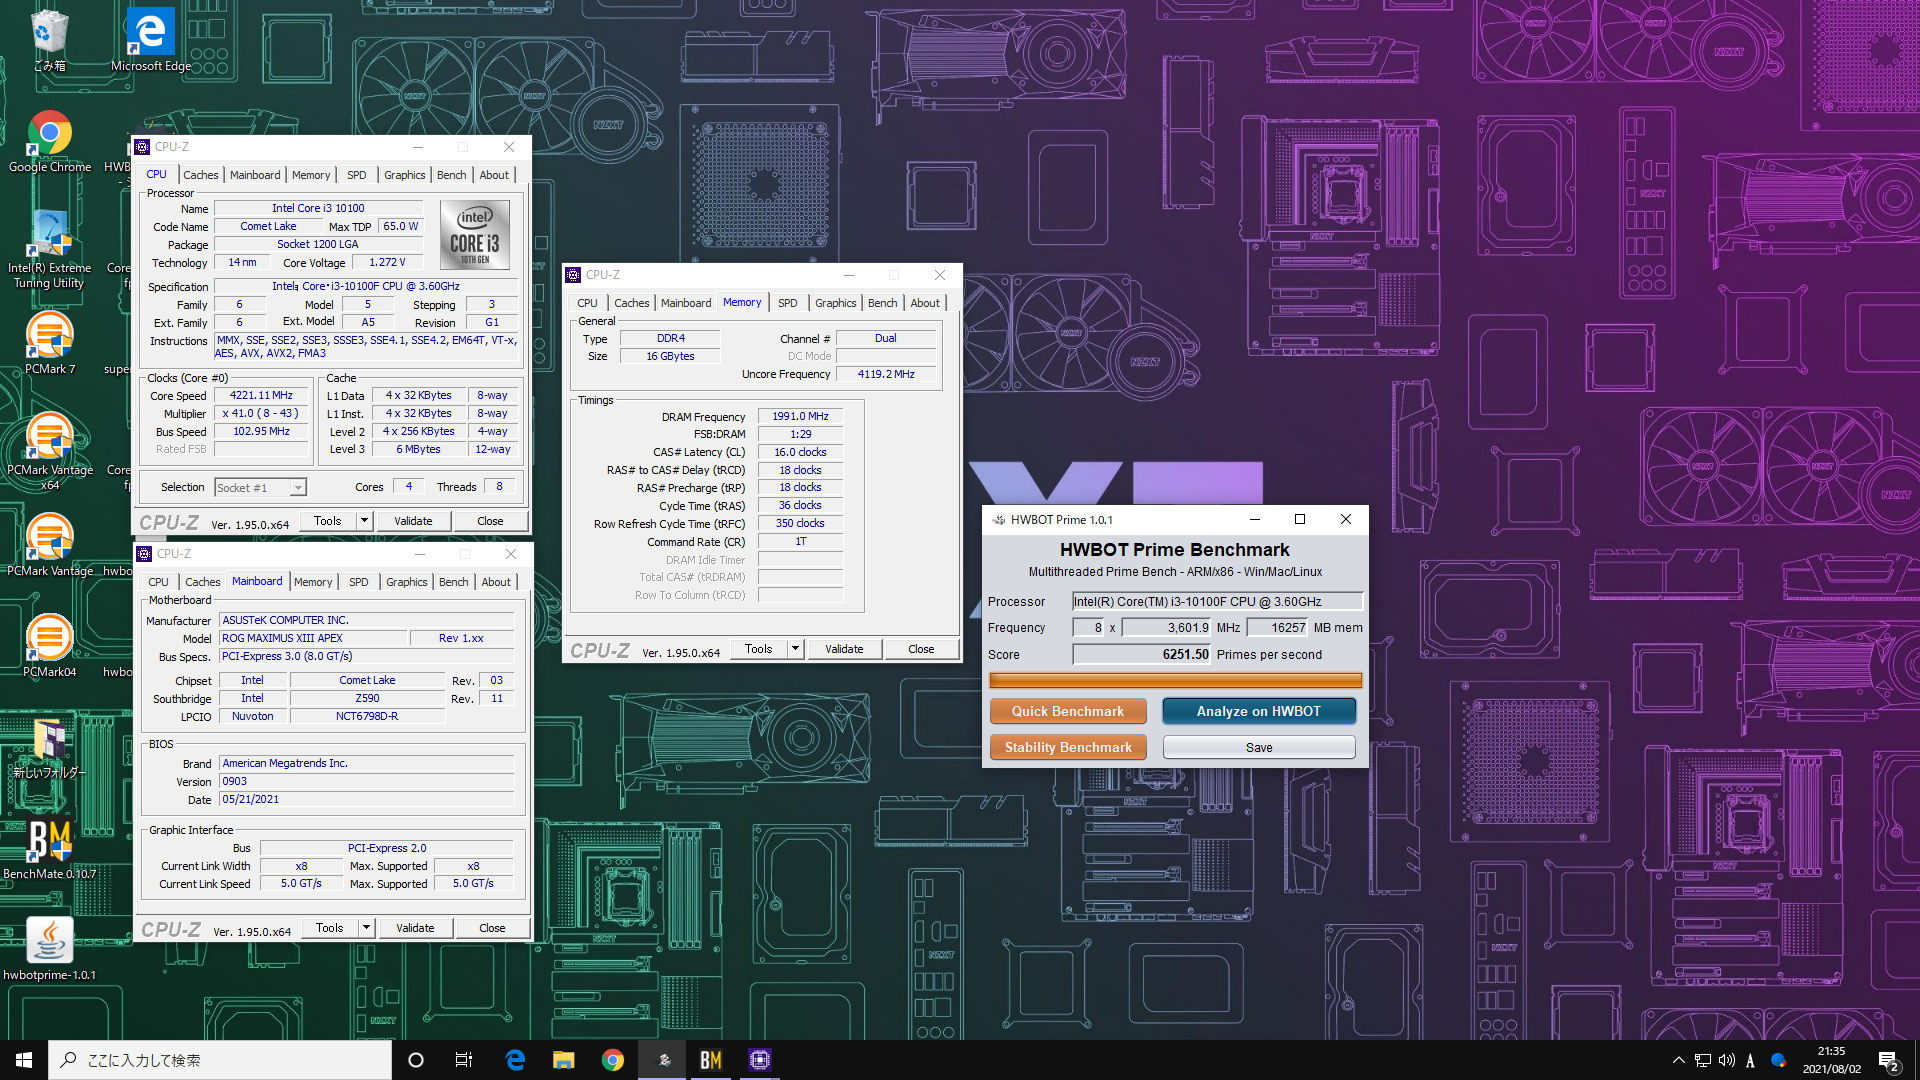Viewport: 1920px width, 1080px height.
Task: Open Memory tab in top CPU-Z window
Action: pyautogui.click(x=311, y=175)
